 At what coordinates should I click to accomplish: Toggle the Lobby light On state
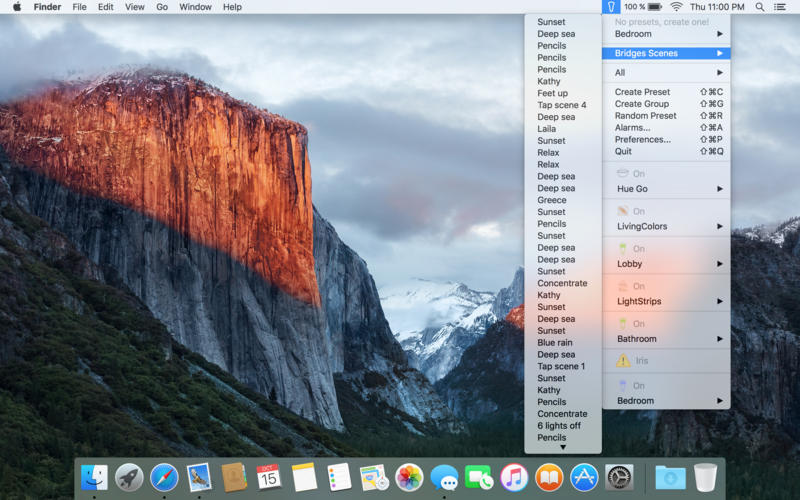(x=638, y=249)
